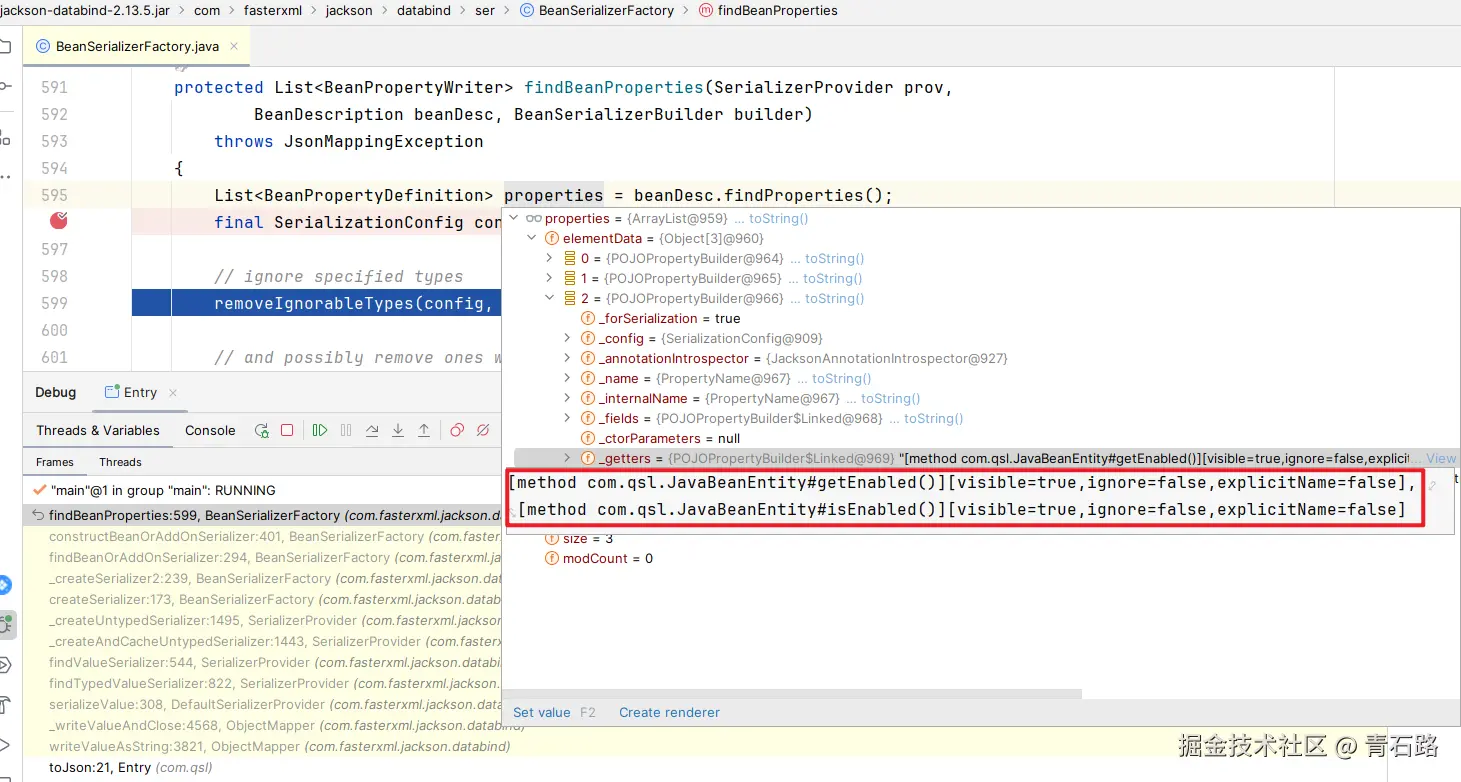The image size is (1461, 782).
Task: Click Create renderer link
Action: pyautogui.click(x=669, y=712)
